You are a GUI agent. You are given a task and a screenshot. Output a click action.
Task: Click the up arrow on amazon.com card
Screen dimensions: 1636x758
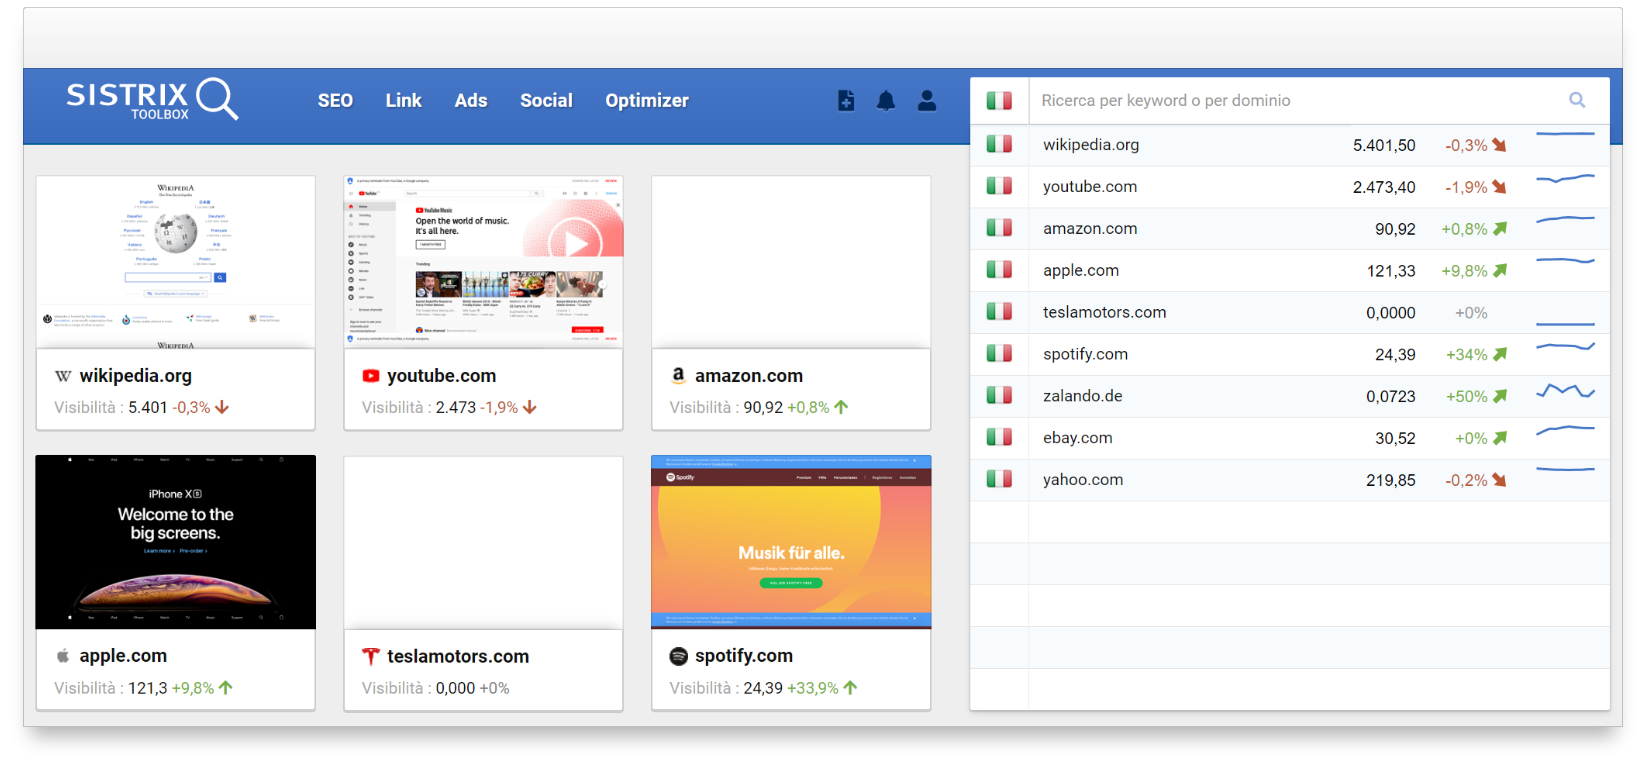point(841,407)
